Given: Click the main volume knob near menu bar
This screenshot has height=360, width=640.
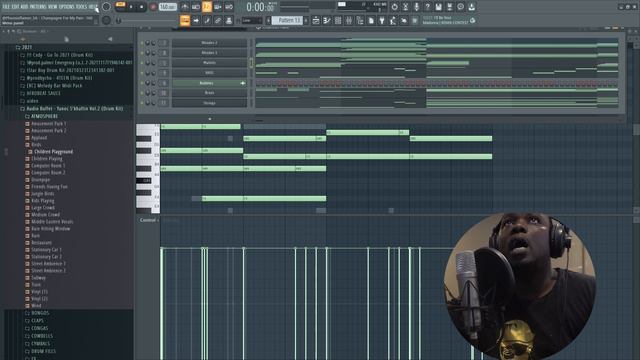Looking at the screenshot, I should 106,7.
